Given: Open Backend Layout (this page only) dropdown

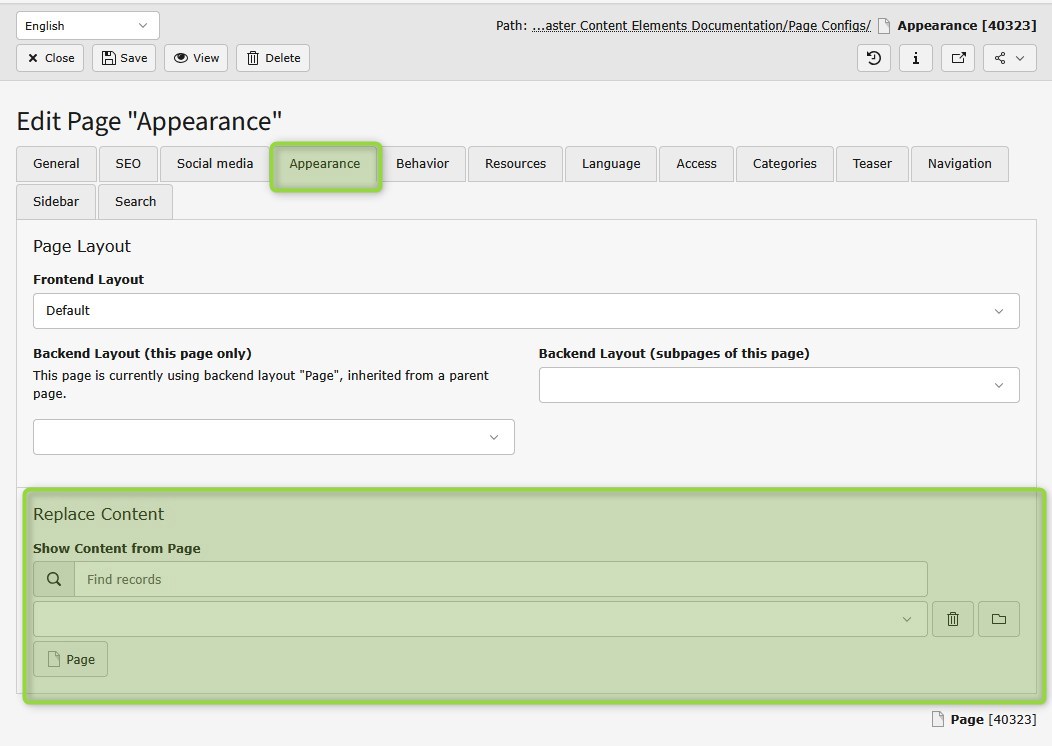Looking at the screenshot, I should click(273, 437).
